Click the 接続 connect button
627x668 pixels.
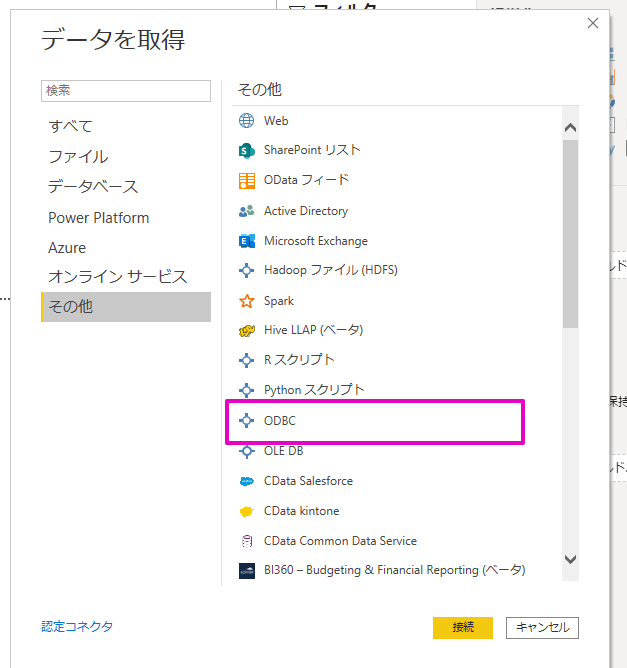tap(463, 628)
